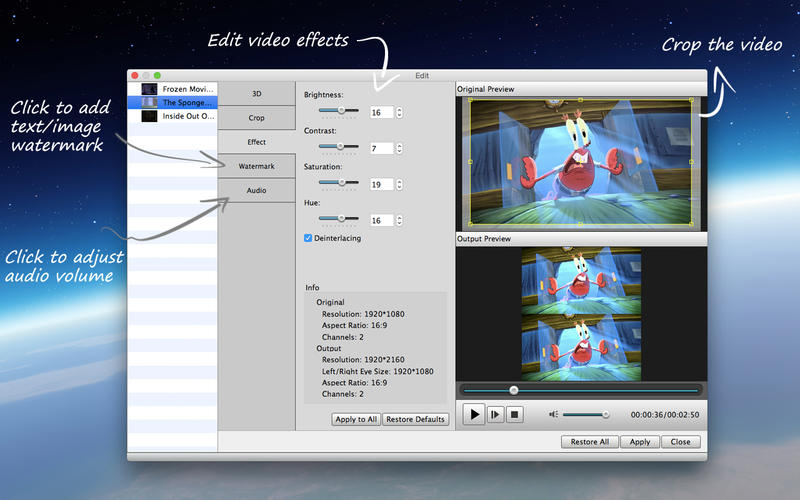Click the Hue value field showing 16

[x=382, y=220]
